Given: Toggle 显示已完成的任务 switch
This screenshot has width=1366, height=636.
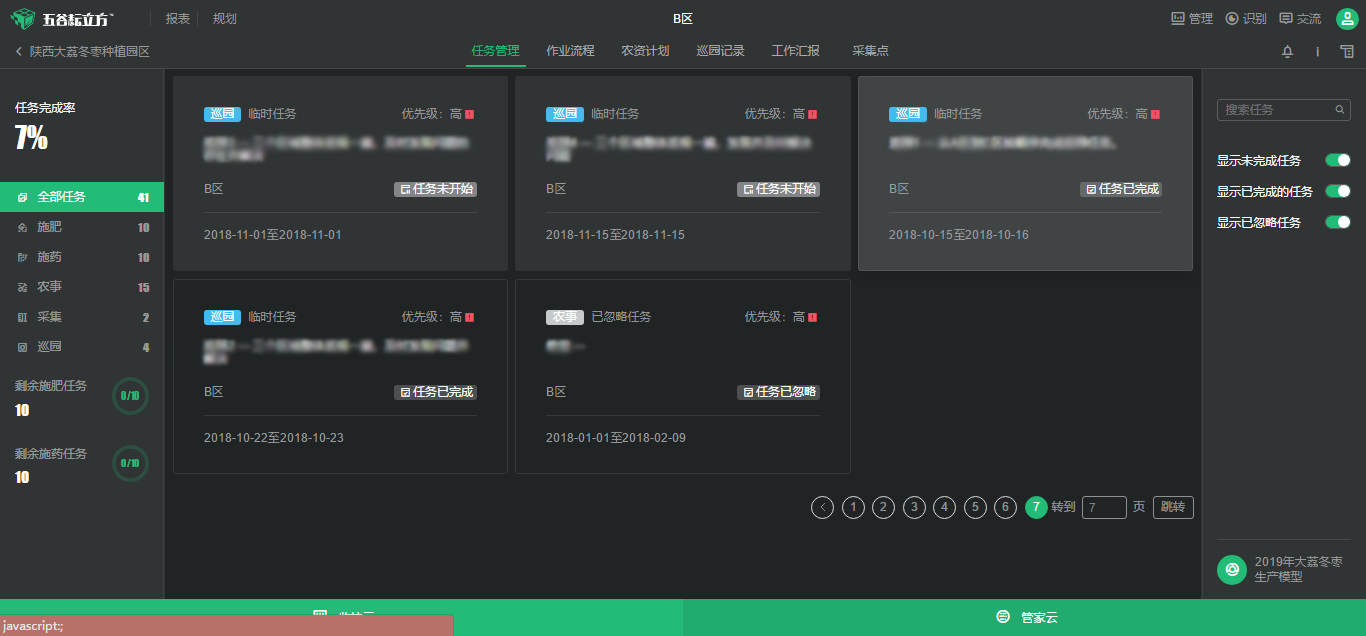Looking at the screenshot, I should pos(1337,191).
